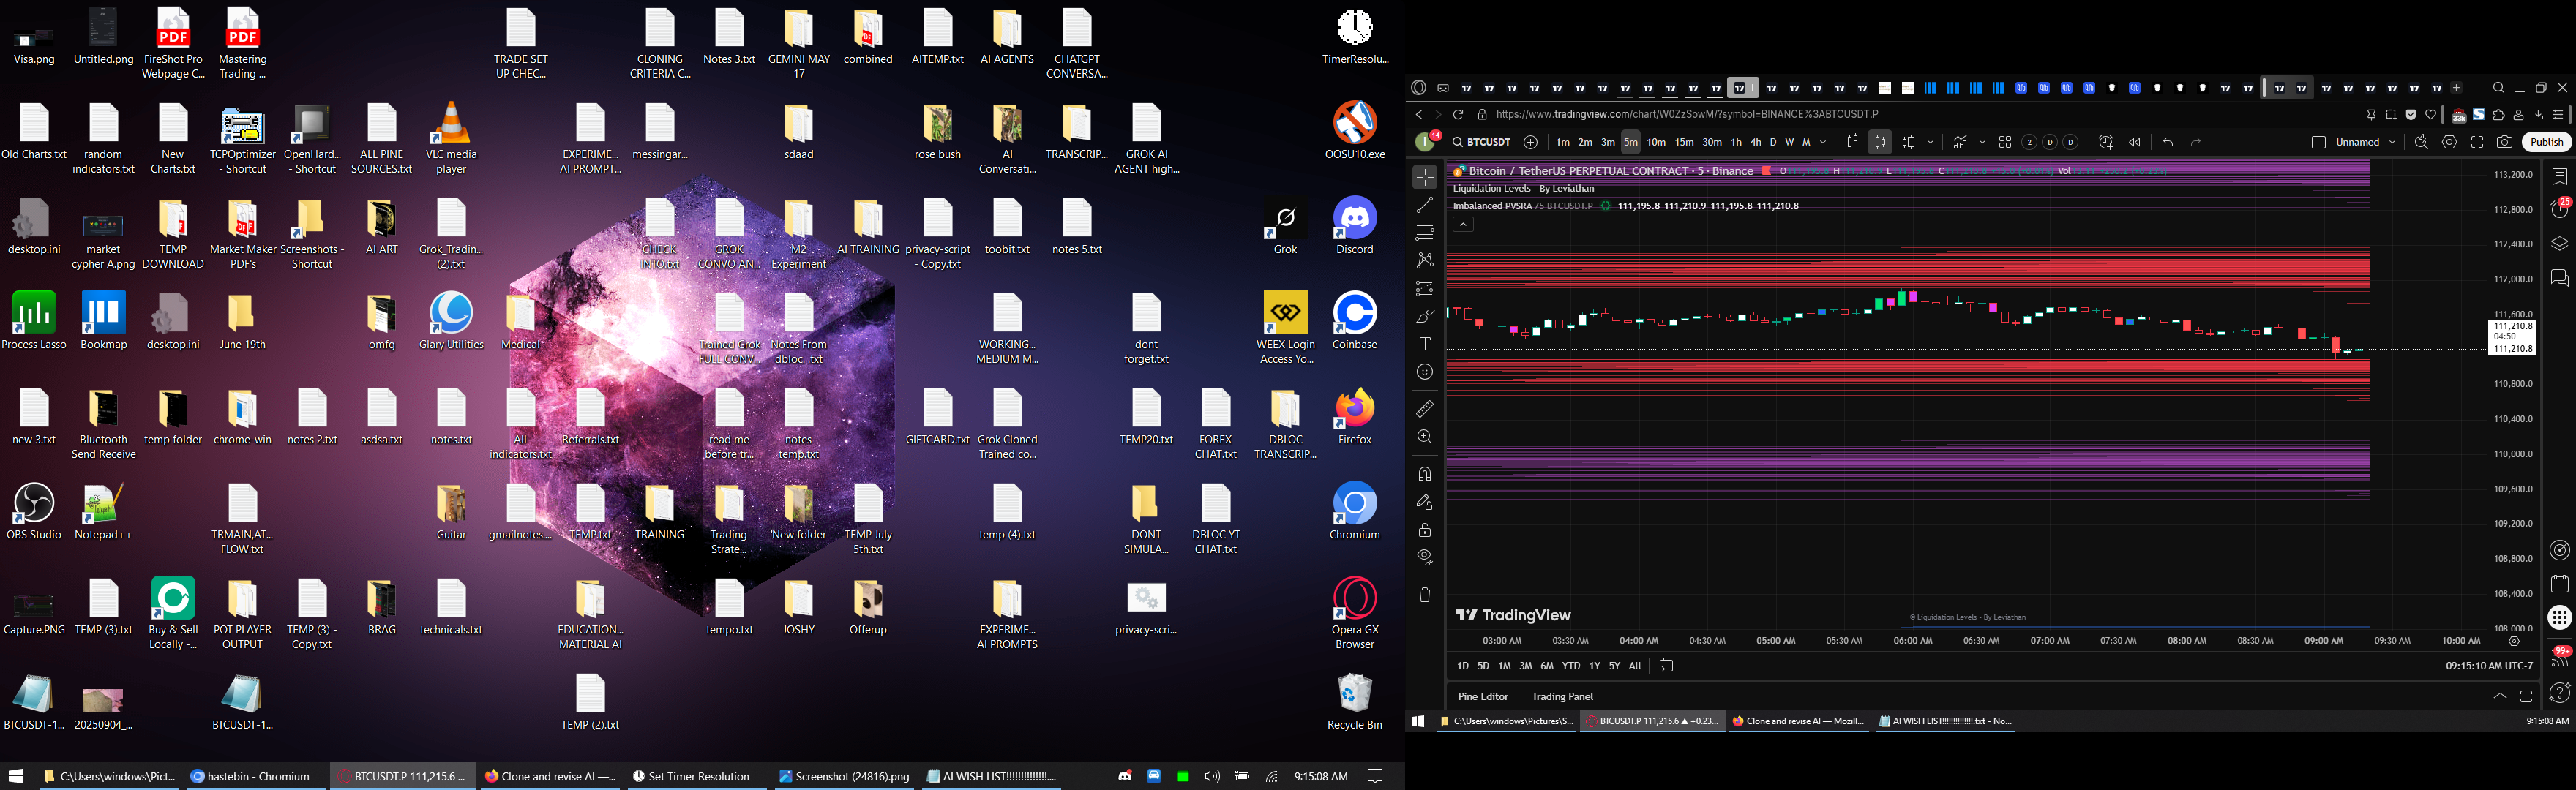
Task: Take a chart snapshot with camera icon
Action: click(2504, 142)
